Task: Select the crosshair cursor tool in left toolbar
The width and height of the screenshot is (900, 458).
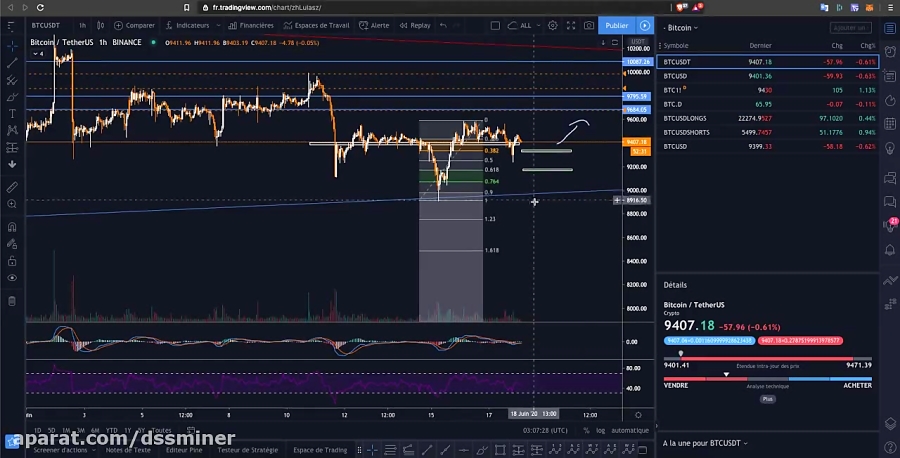Action: coord(12,46)
